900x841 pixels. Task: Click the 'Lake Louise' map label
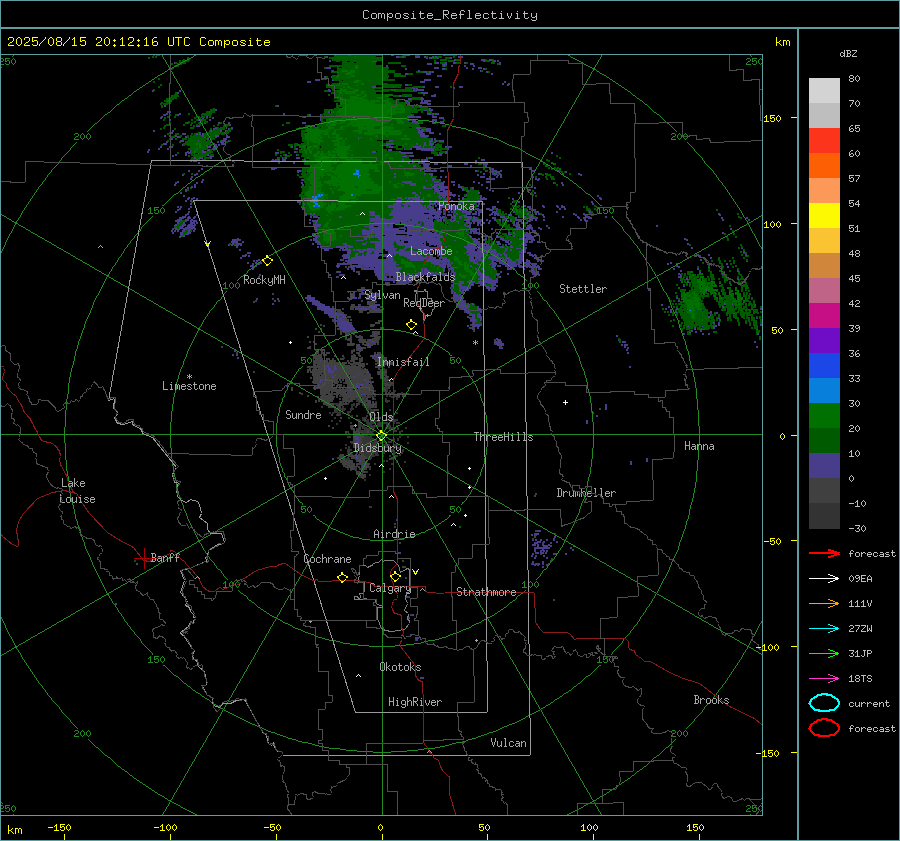point(77,491)
